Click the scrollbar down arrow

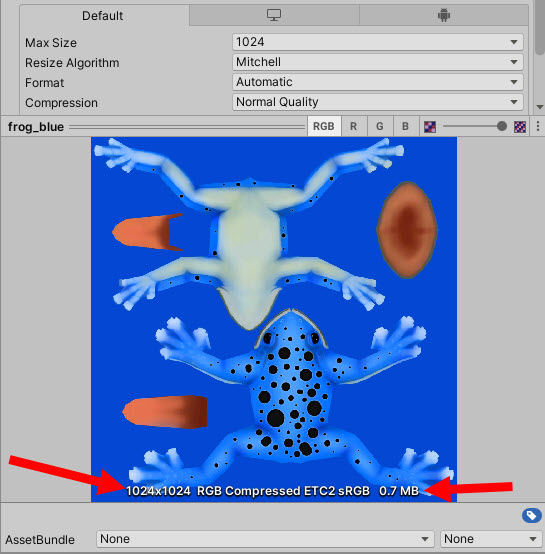[540, 107]
